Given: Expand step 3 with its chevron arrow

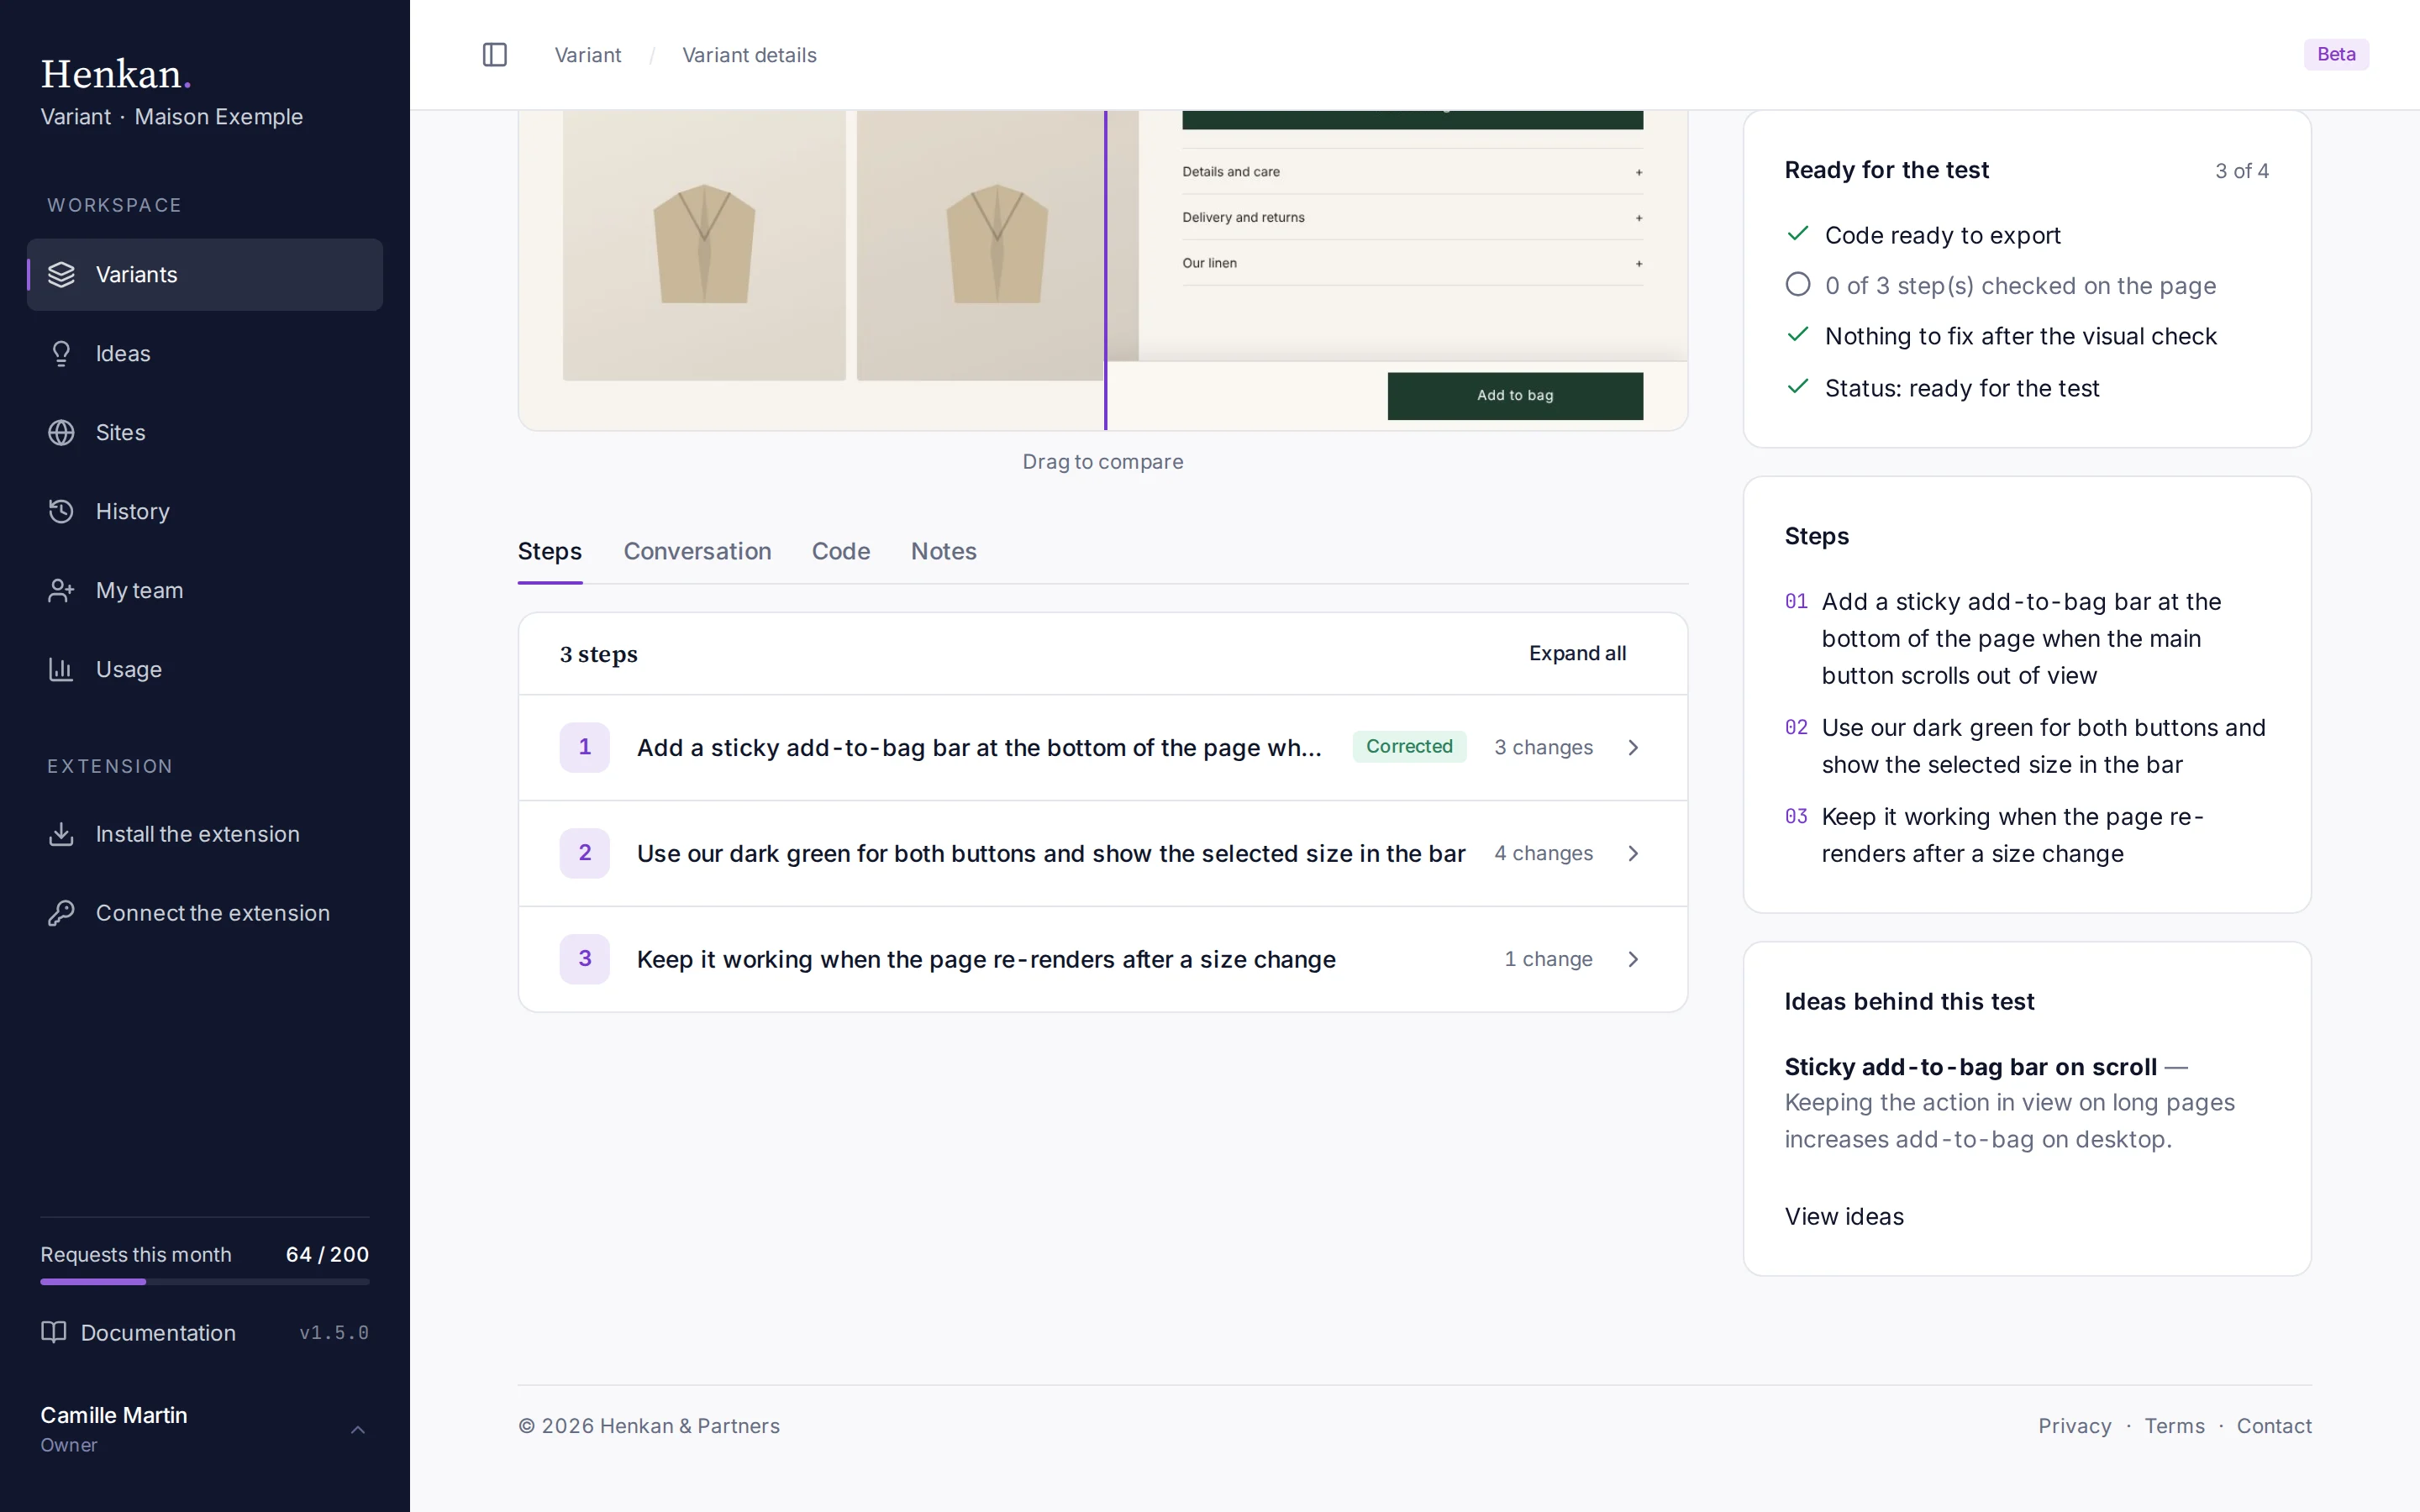Looking at the screenshot, I should pyautogui.click(x=1633, y=960).
